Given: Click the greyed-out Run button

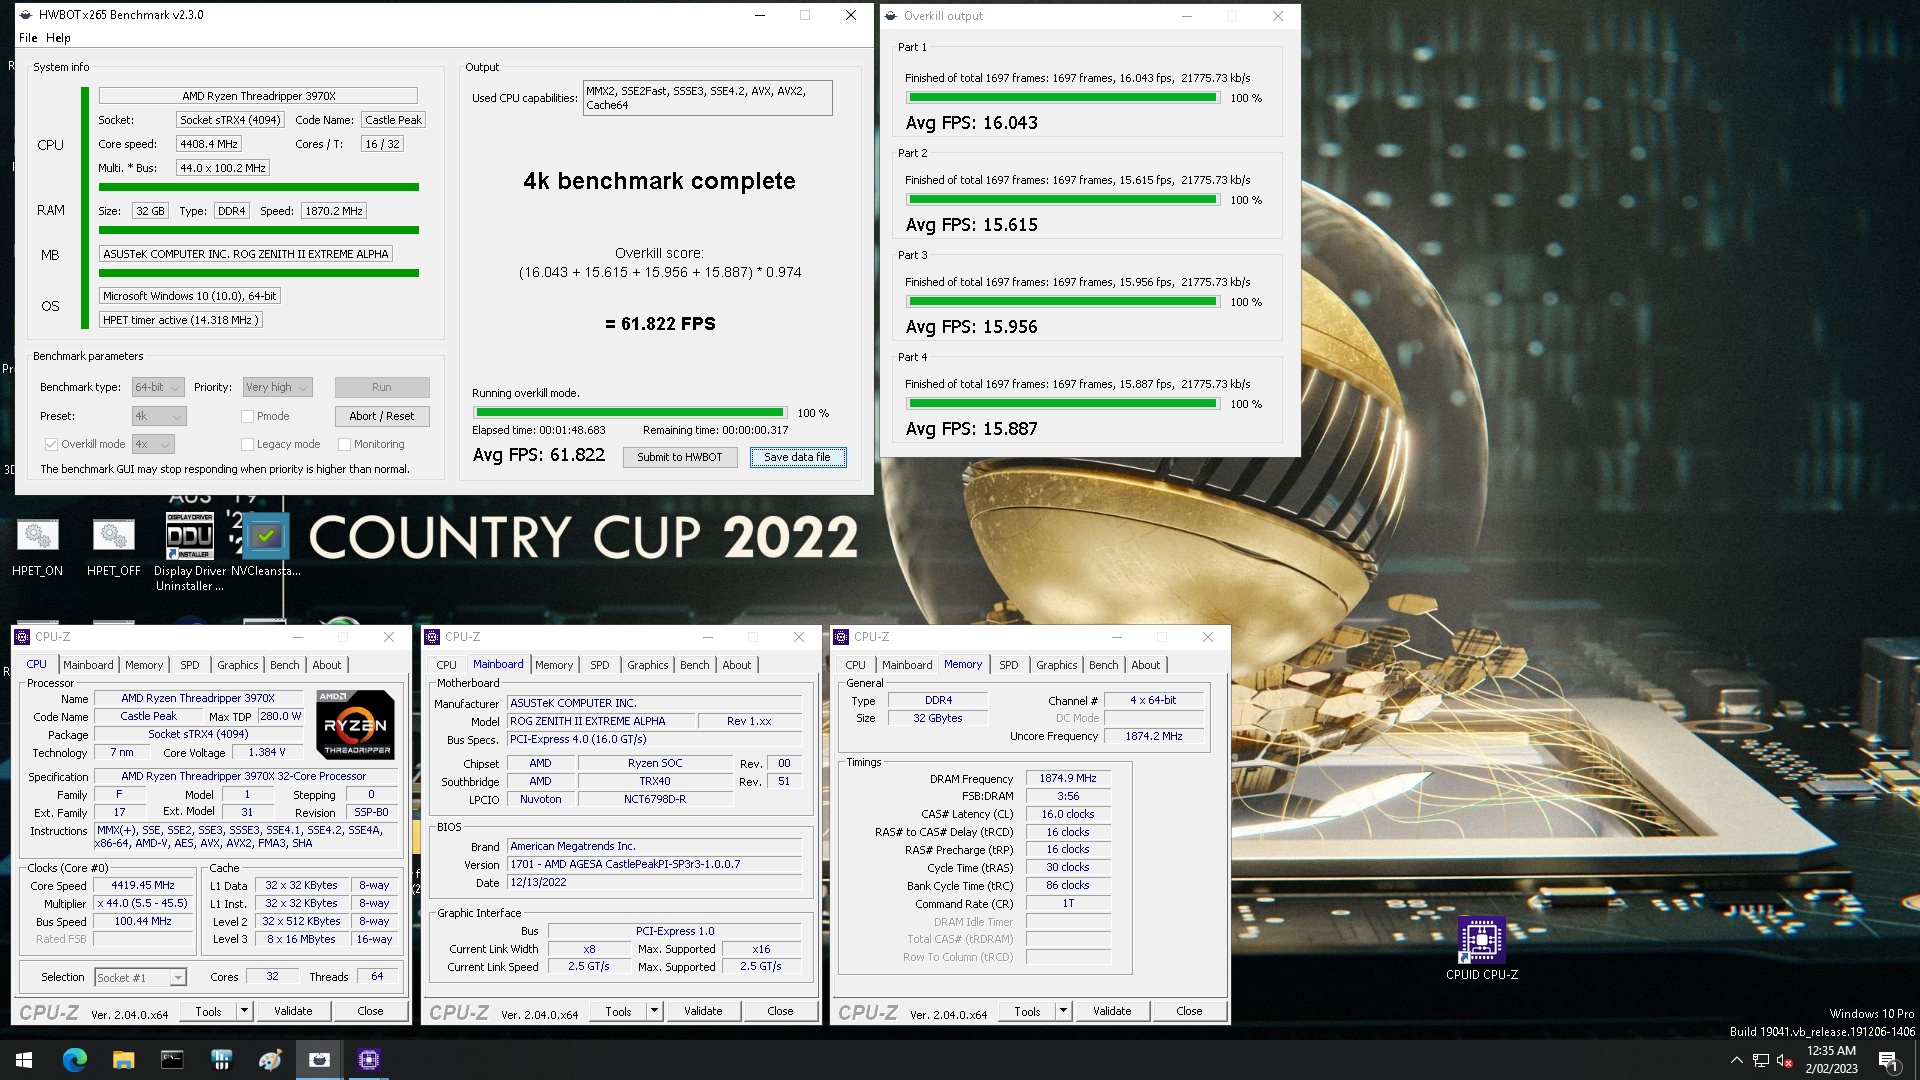Looking at the screenshot, I should pos(382,387).
